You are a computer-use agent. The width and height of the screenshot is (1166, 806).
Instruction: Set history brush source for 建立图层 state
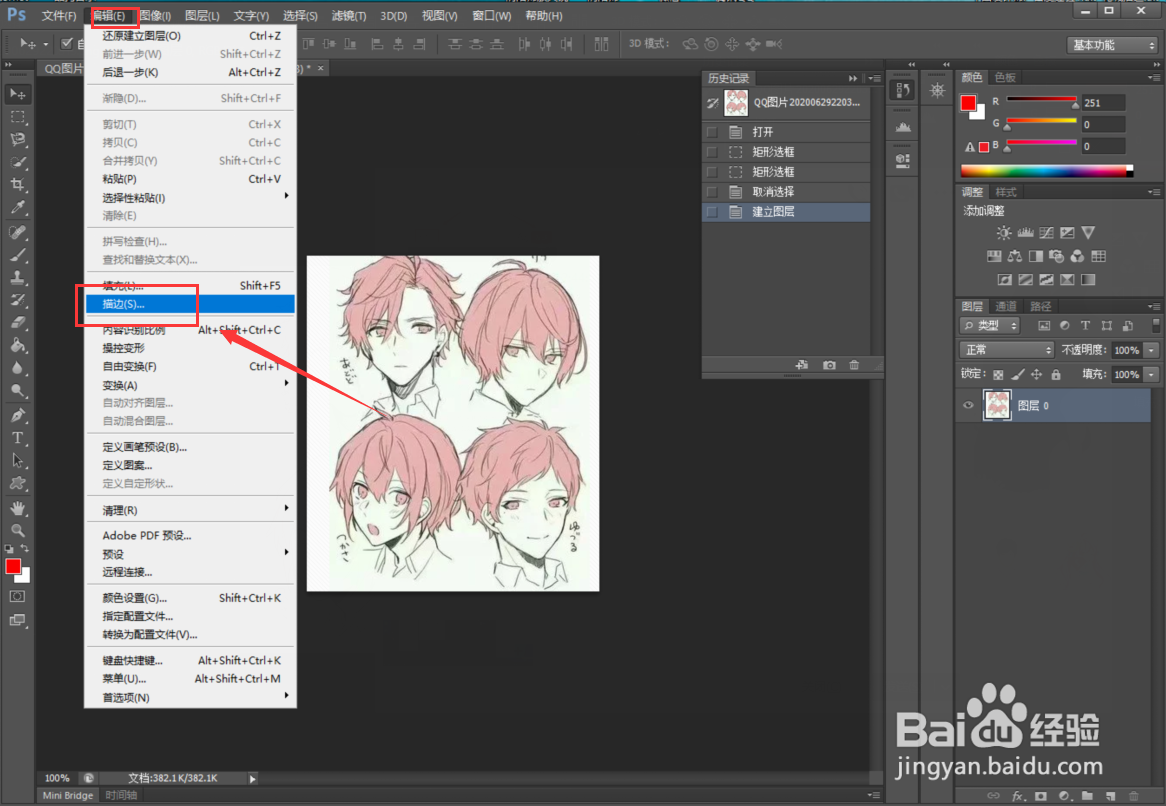tap(712, 212)
